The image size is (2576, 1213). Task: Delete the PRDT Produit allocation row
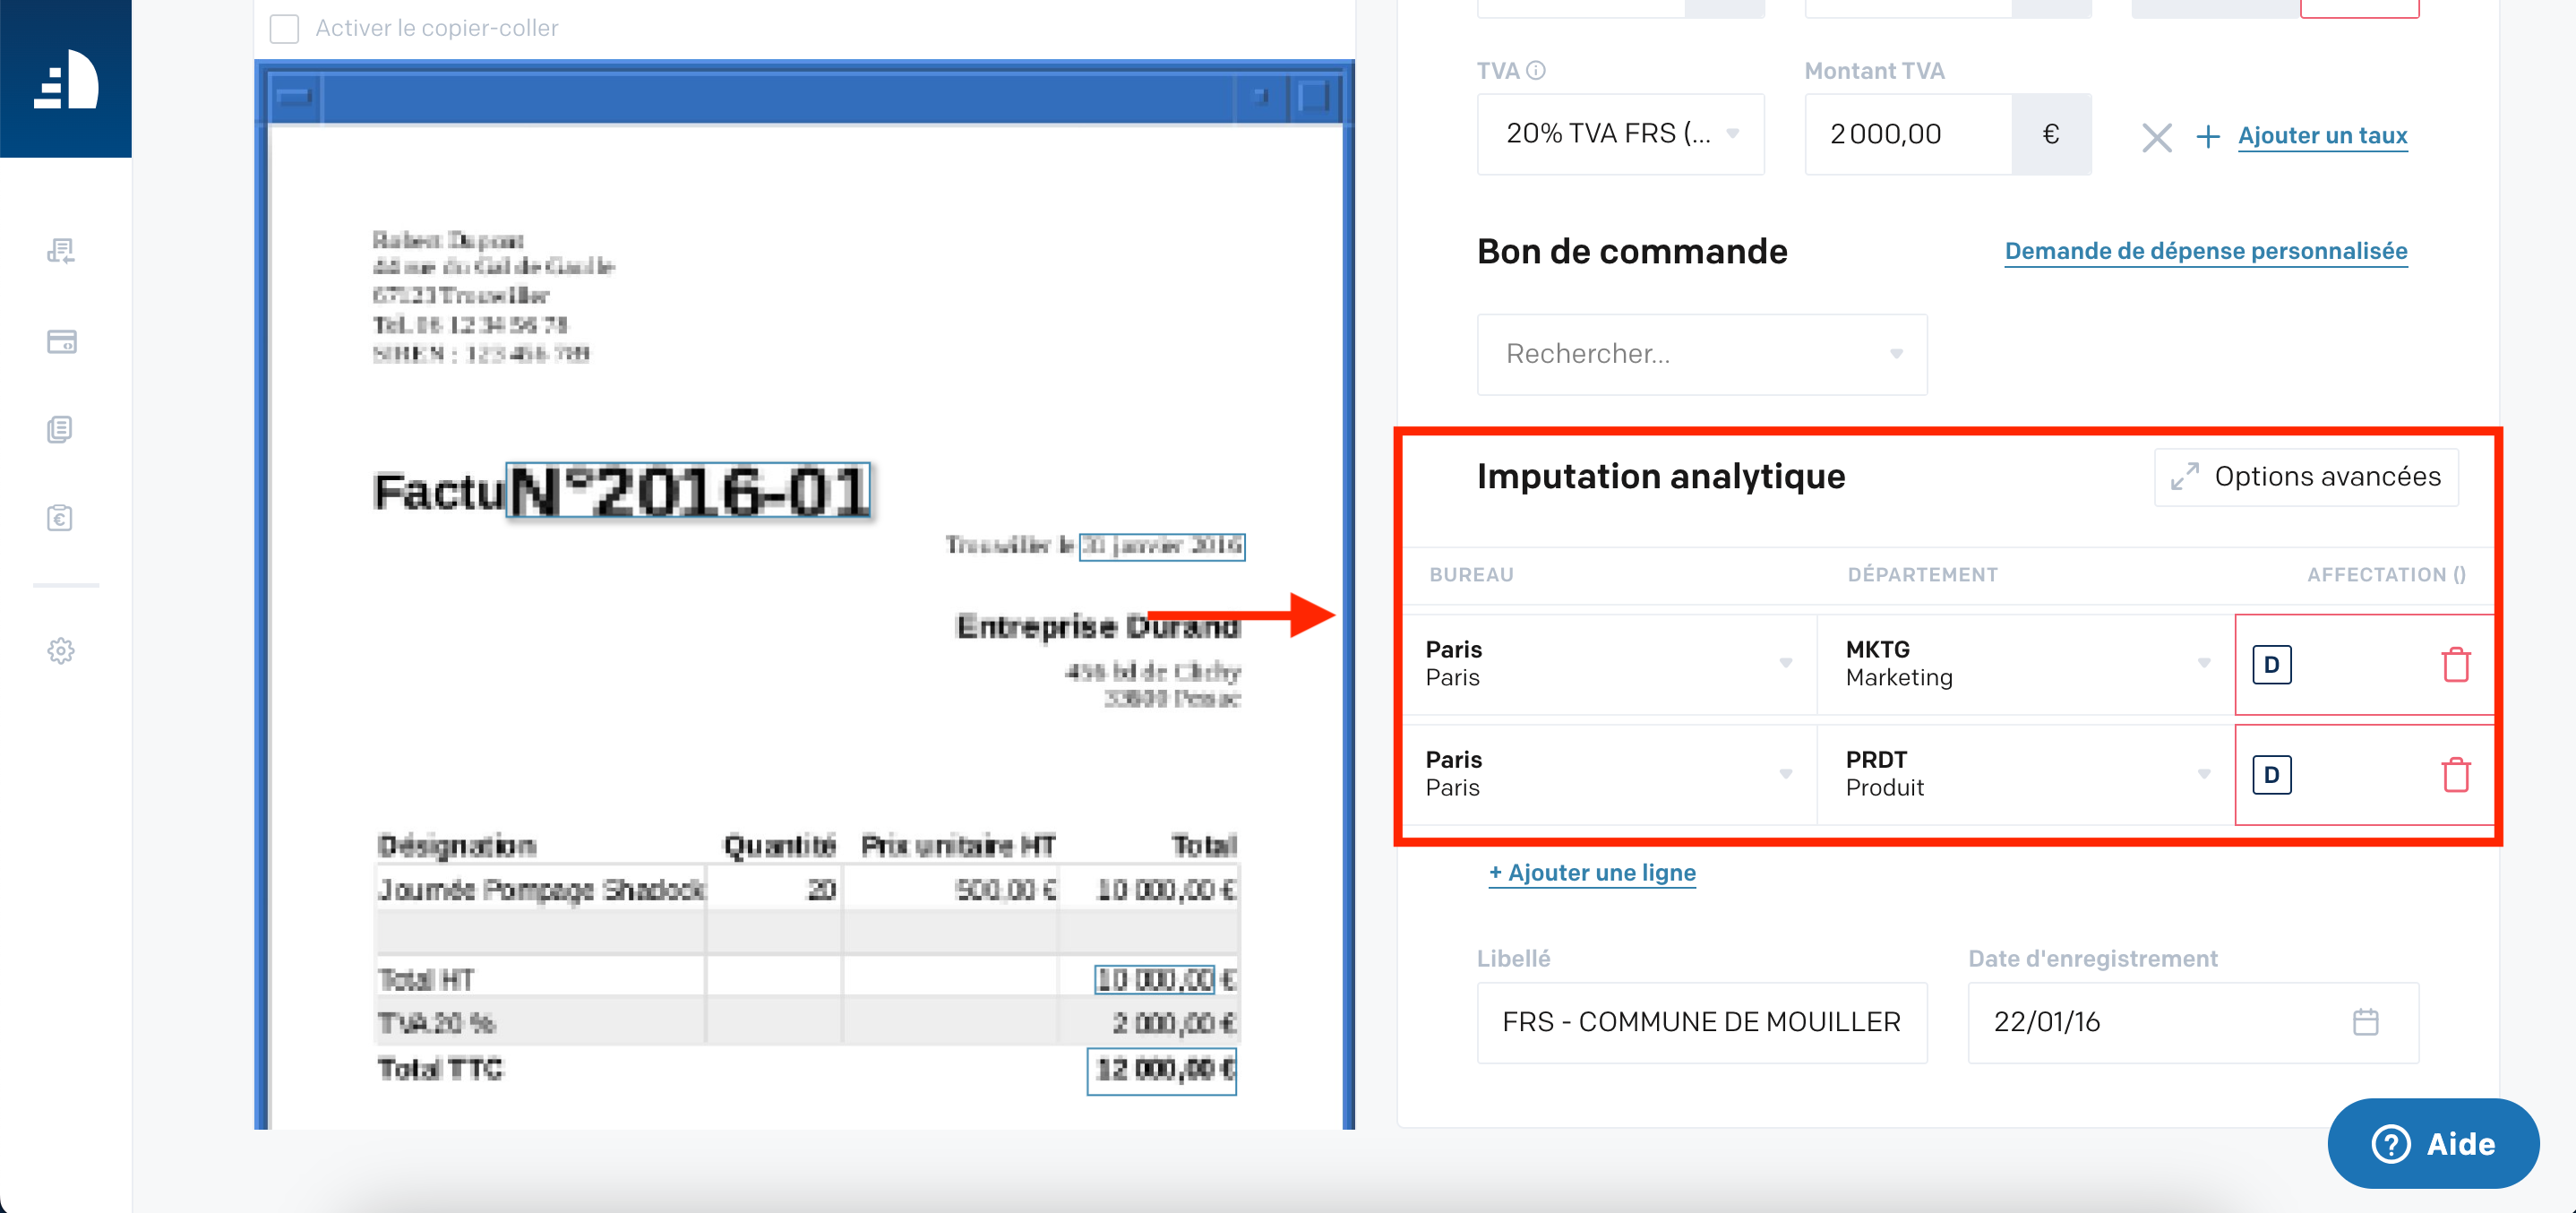(2456, 774)
